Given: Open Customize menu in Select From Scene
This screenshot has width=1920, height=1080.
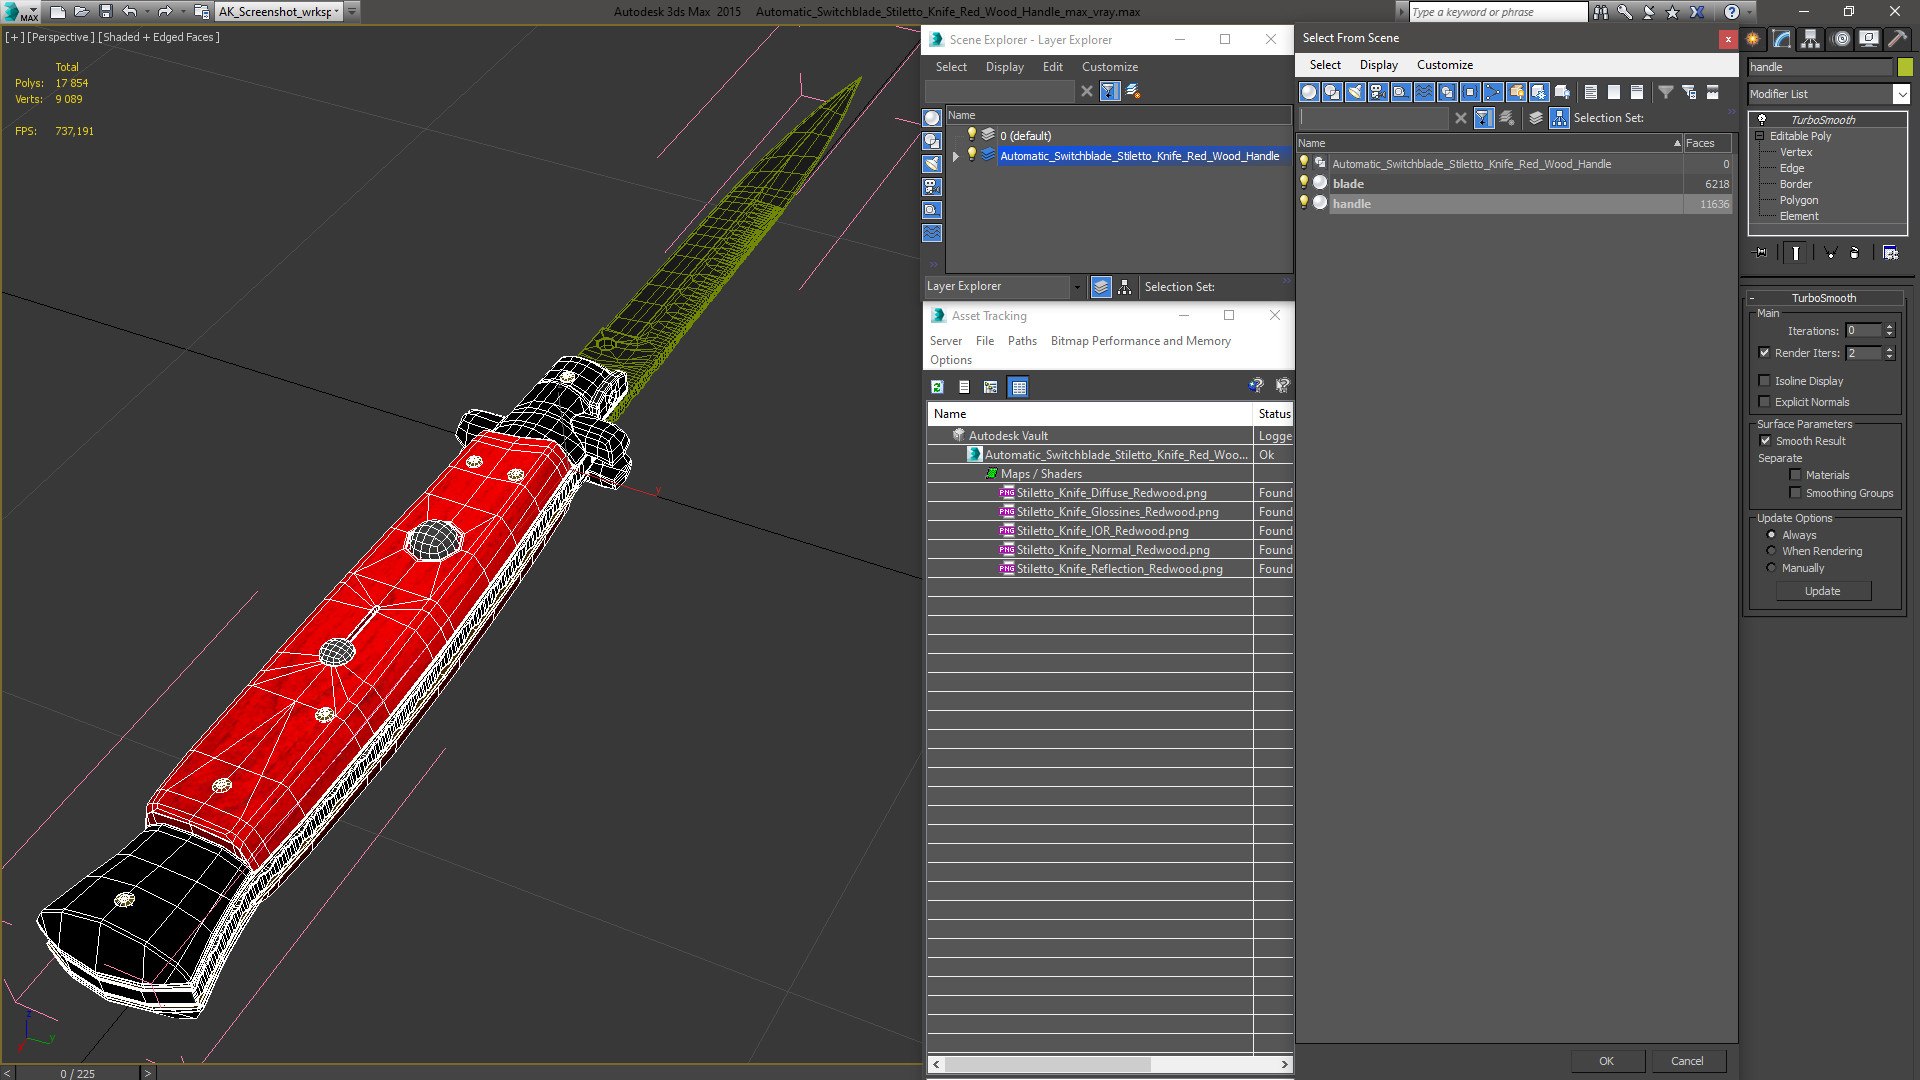Looking at the screenshot, I should click(x=1444, y=65).
